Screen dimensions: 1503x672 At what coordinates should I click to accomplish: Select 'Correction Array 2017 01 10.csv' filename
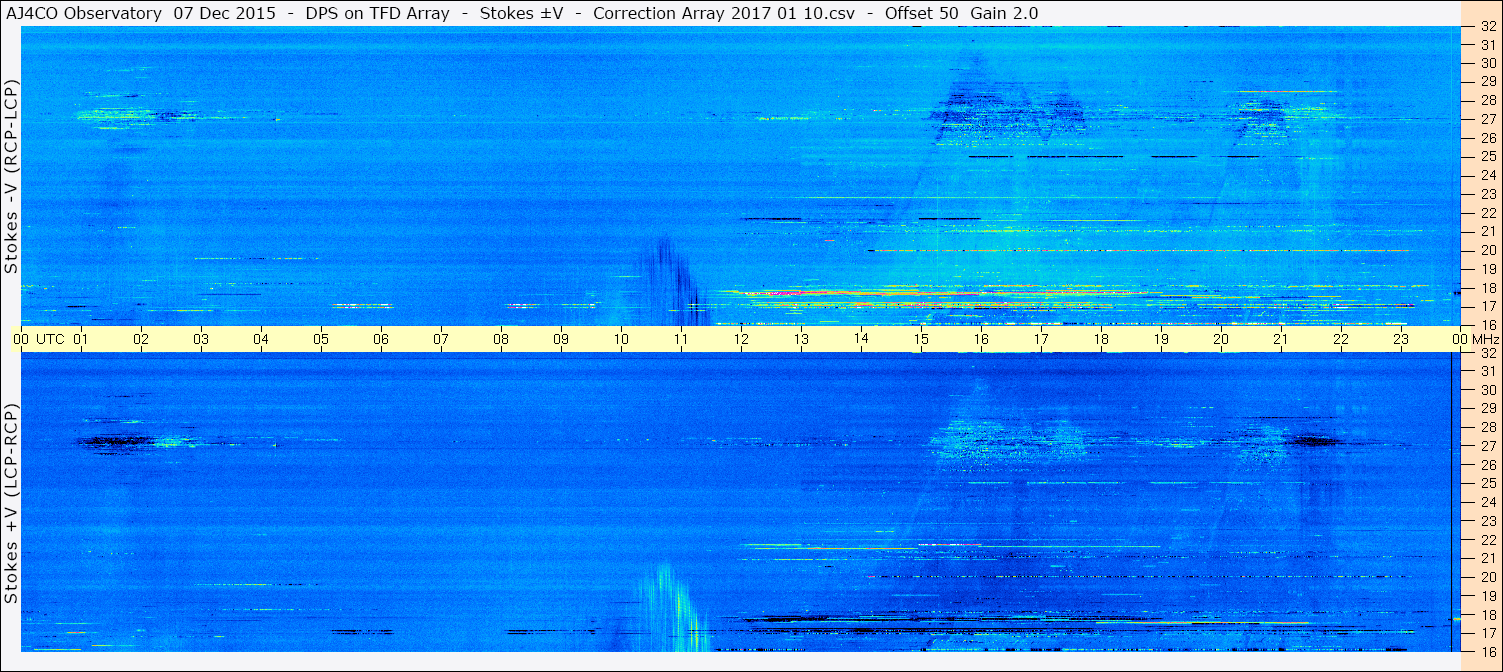coord(724,13)
